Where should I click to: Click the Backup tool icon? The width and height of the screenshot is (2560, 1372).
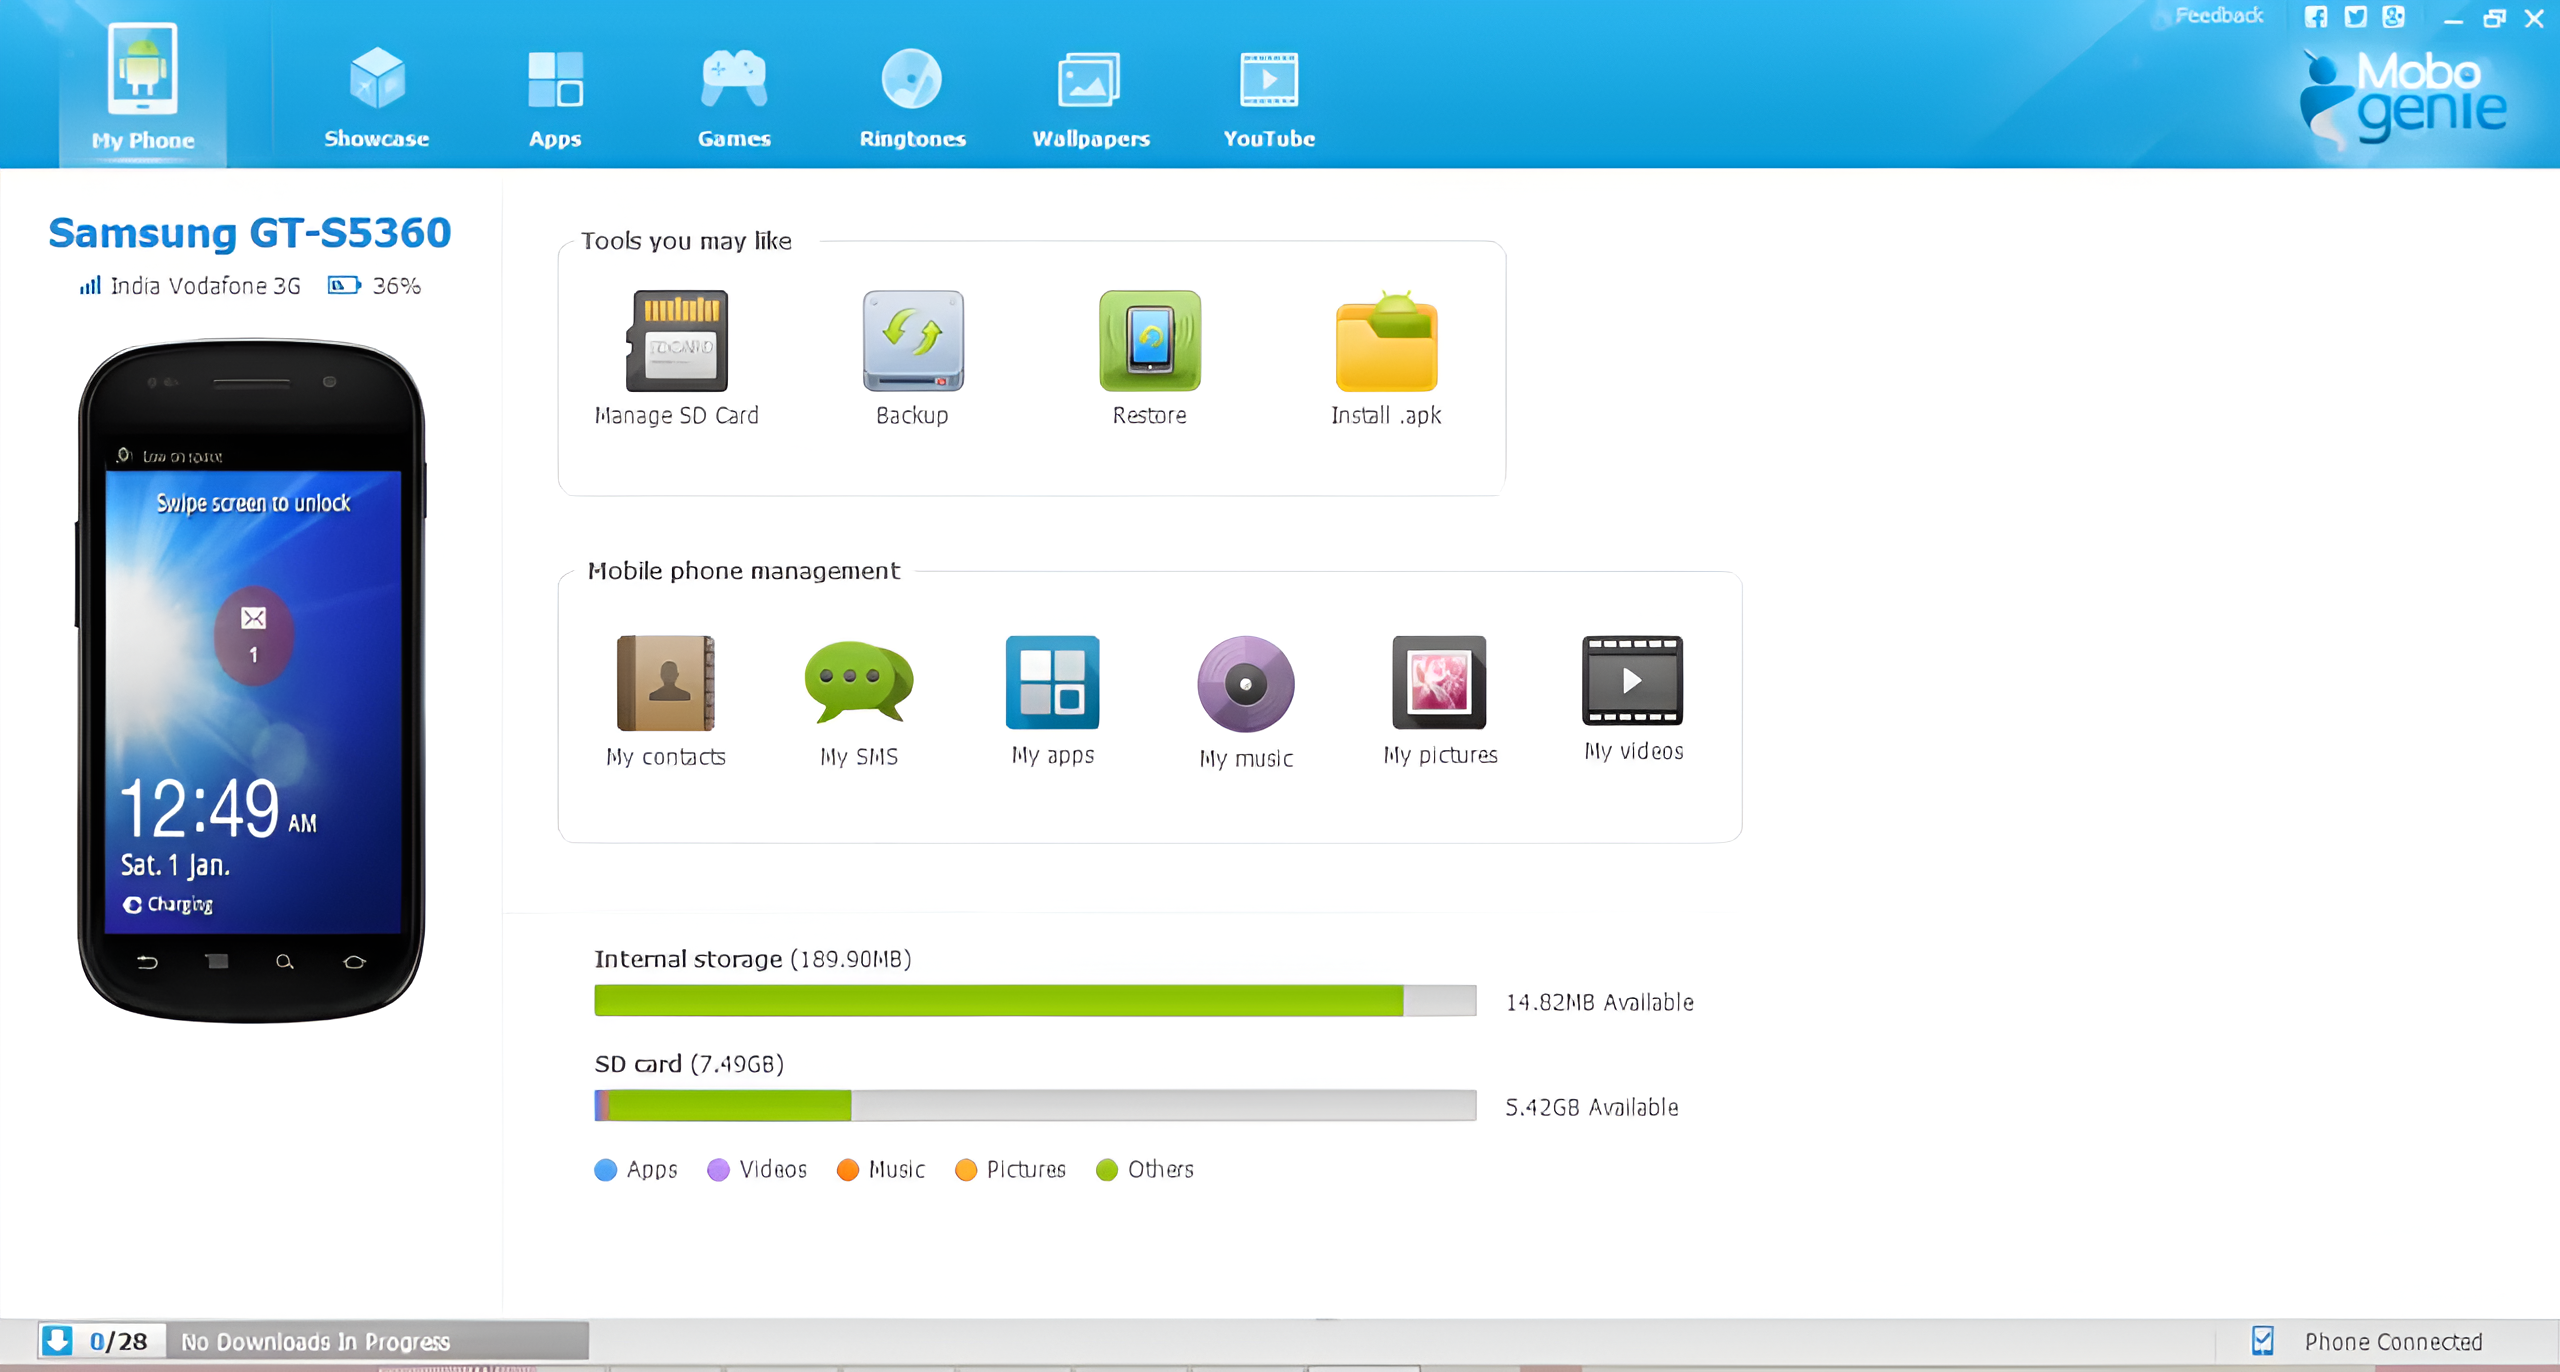point(912,342)
